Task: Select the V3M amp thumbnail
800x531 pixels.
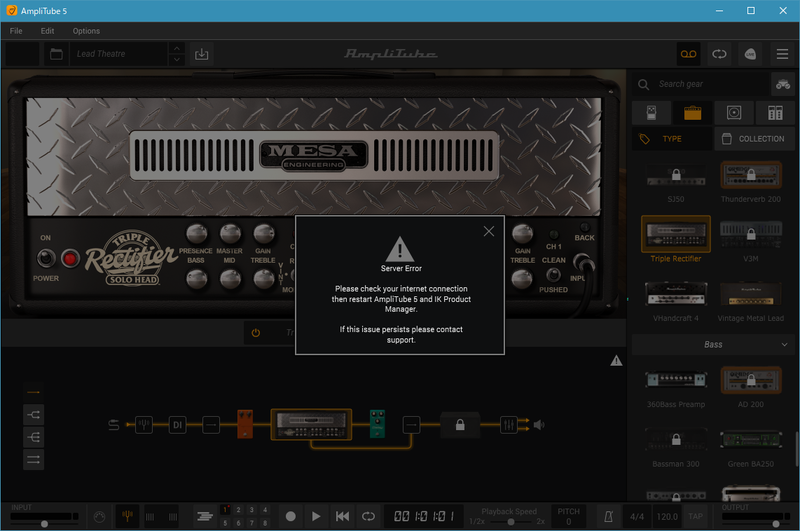Action: tap(751, 234)
